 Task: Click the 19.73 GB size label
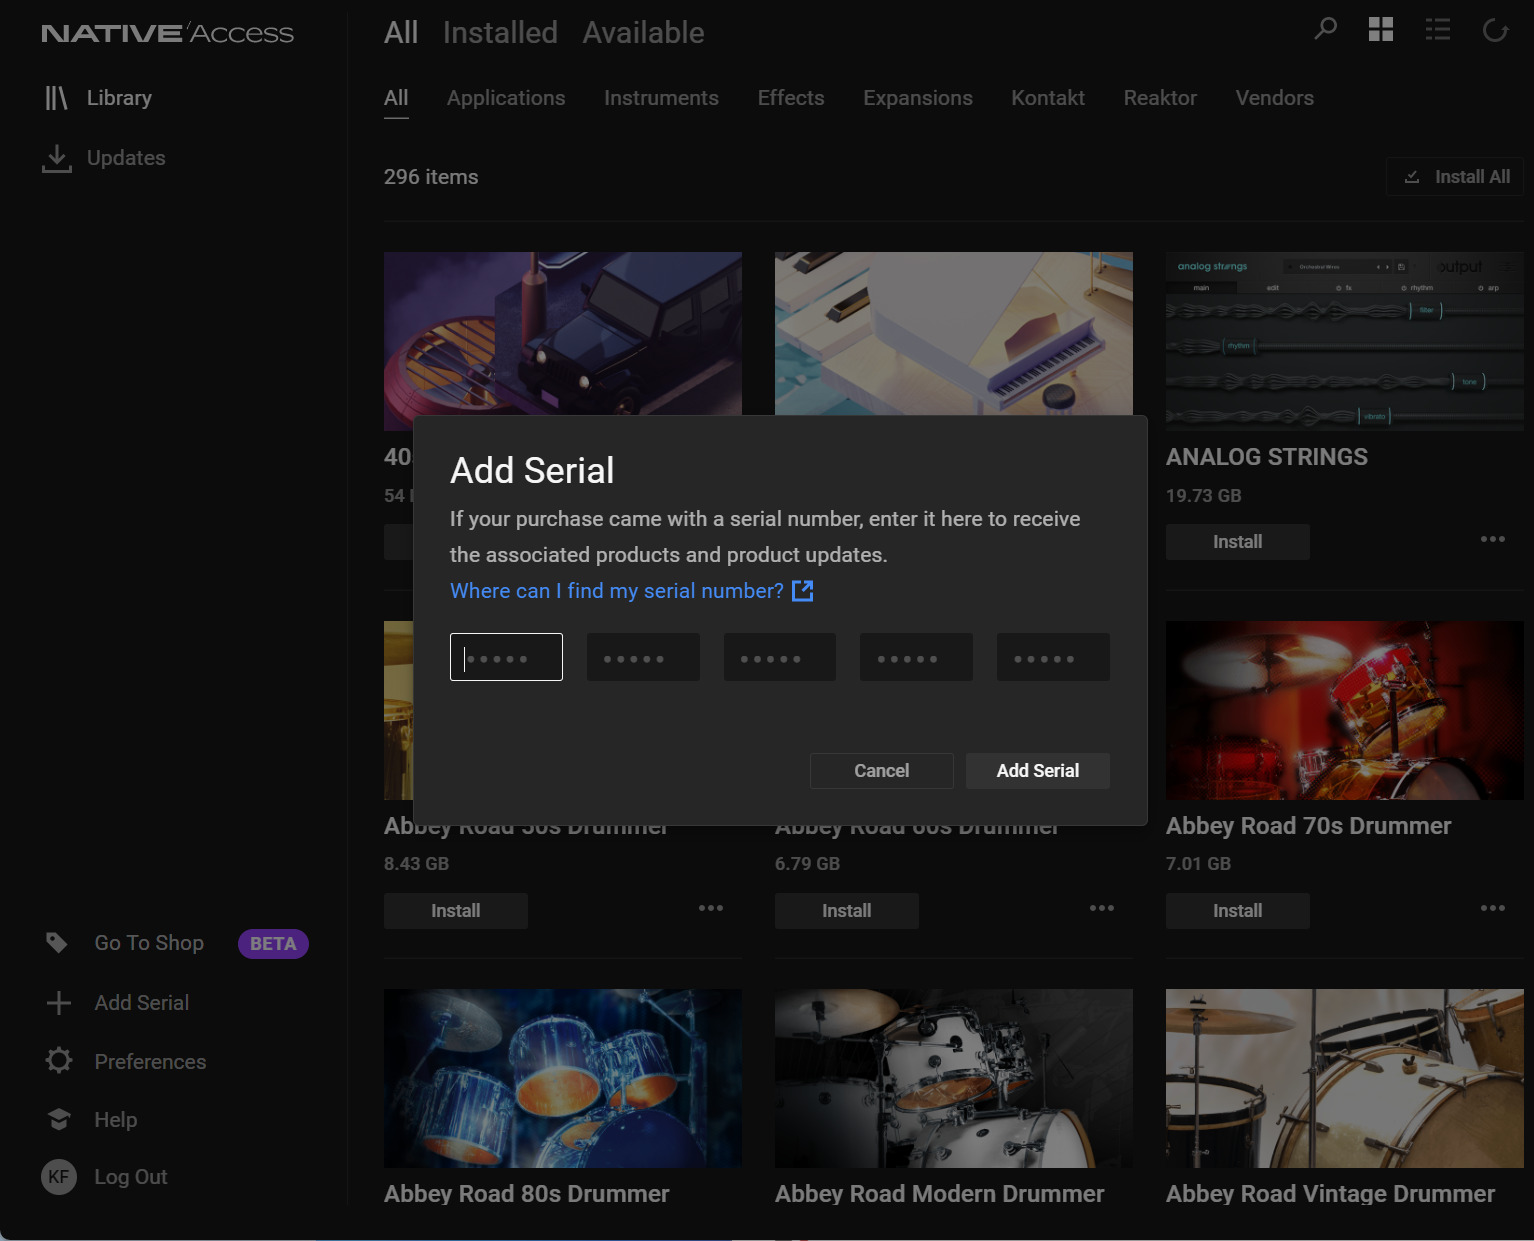tap(1204, 496)
